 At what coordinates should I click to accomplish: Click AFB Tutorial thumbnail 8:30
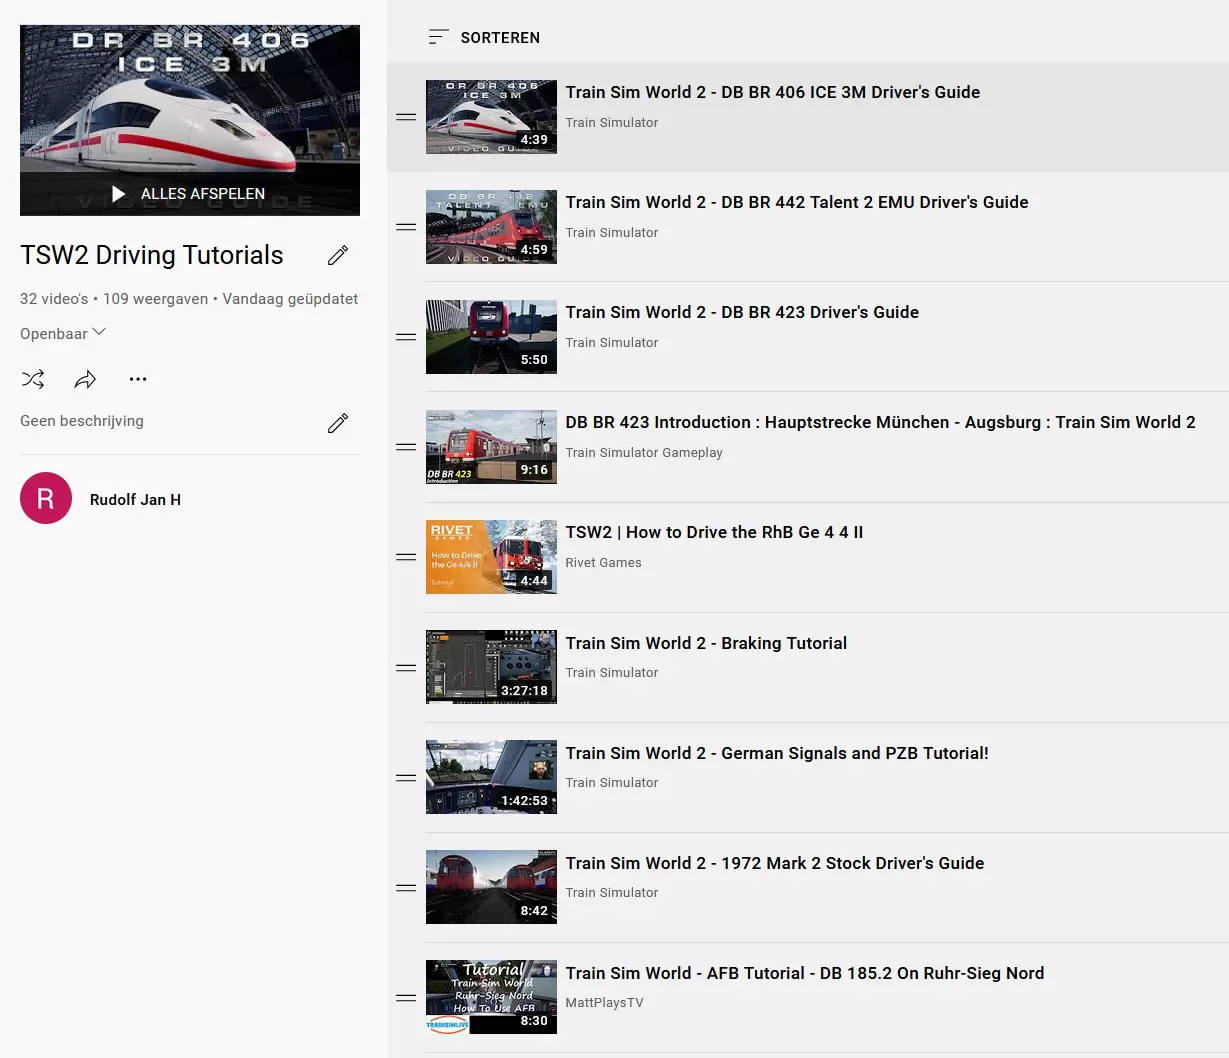point(491,997)
